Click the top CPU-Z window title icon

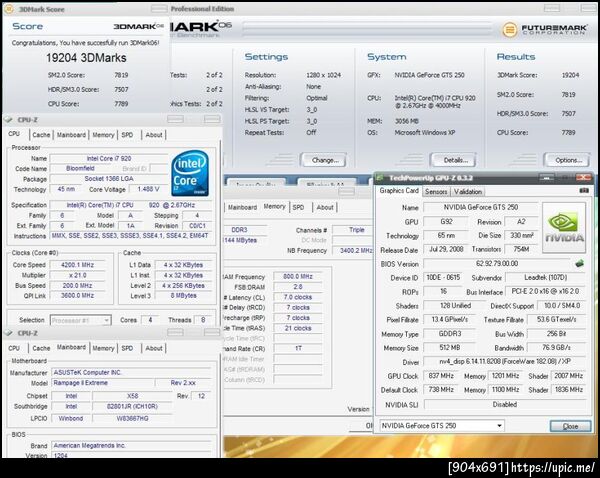tap(8, 120)
